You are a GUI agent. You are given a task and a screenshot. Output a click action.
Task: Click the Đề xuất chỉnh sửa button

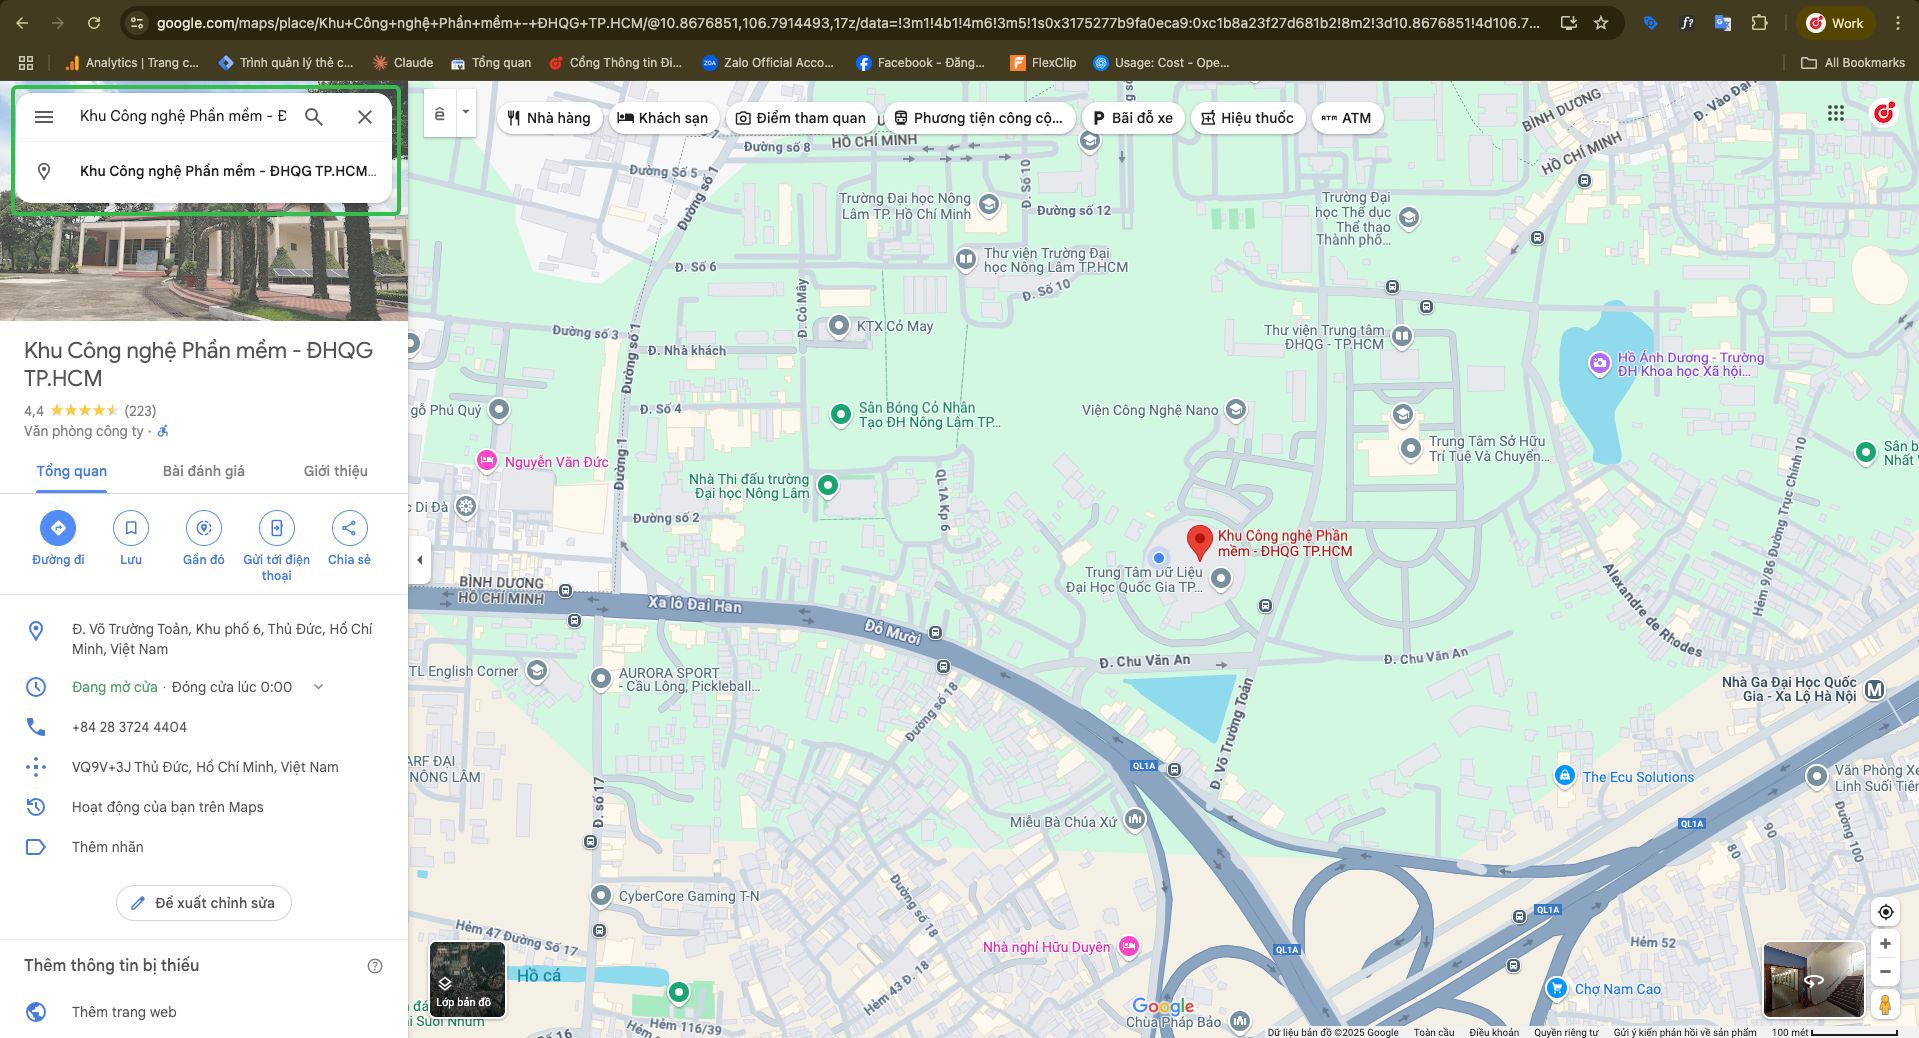click(x=204, y=903)
